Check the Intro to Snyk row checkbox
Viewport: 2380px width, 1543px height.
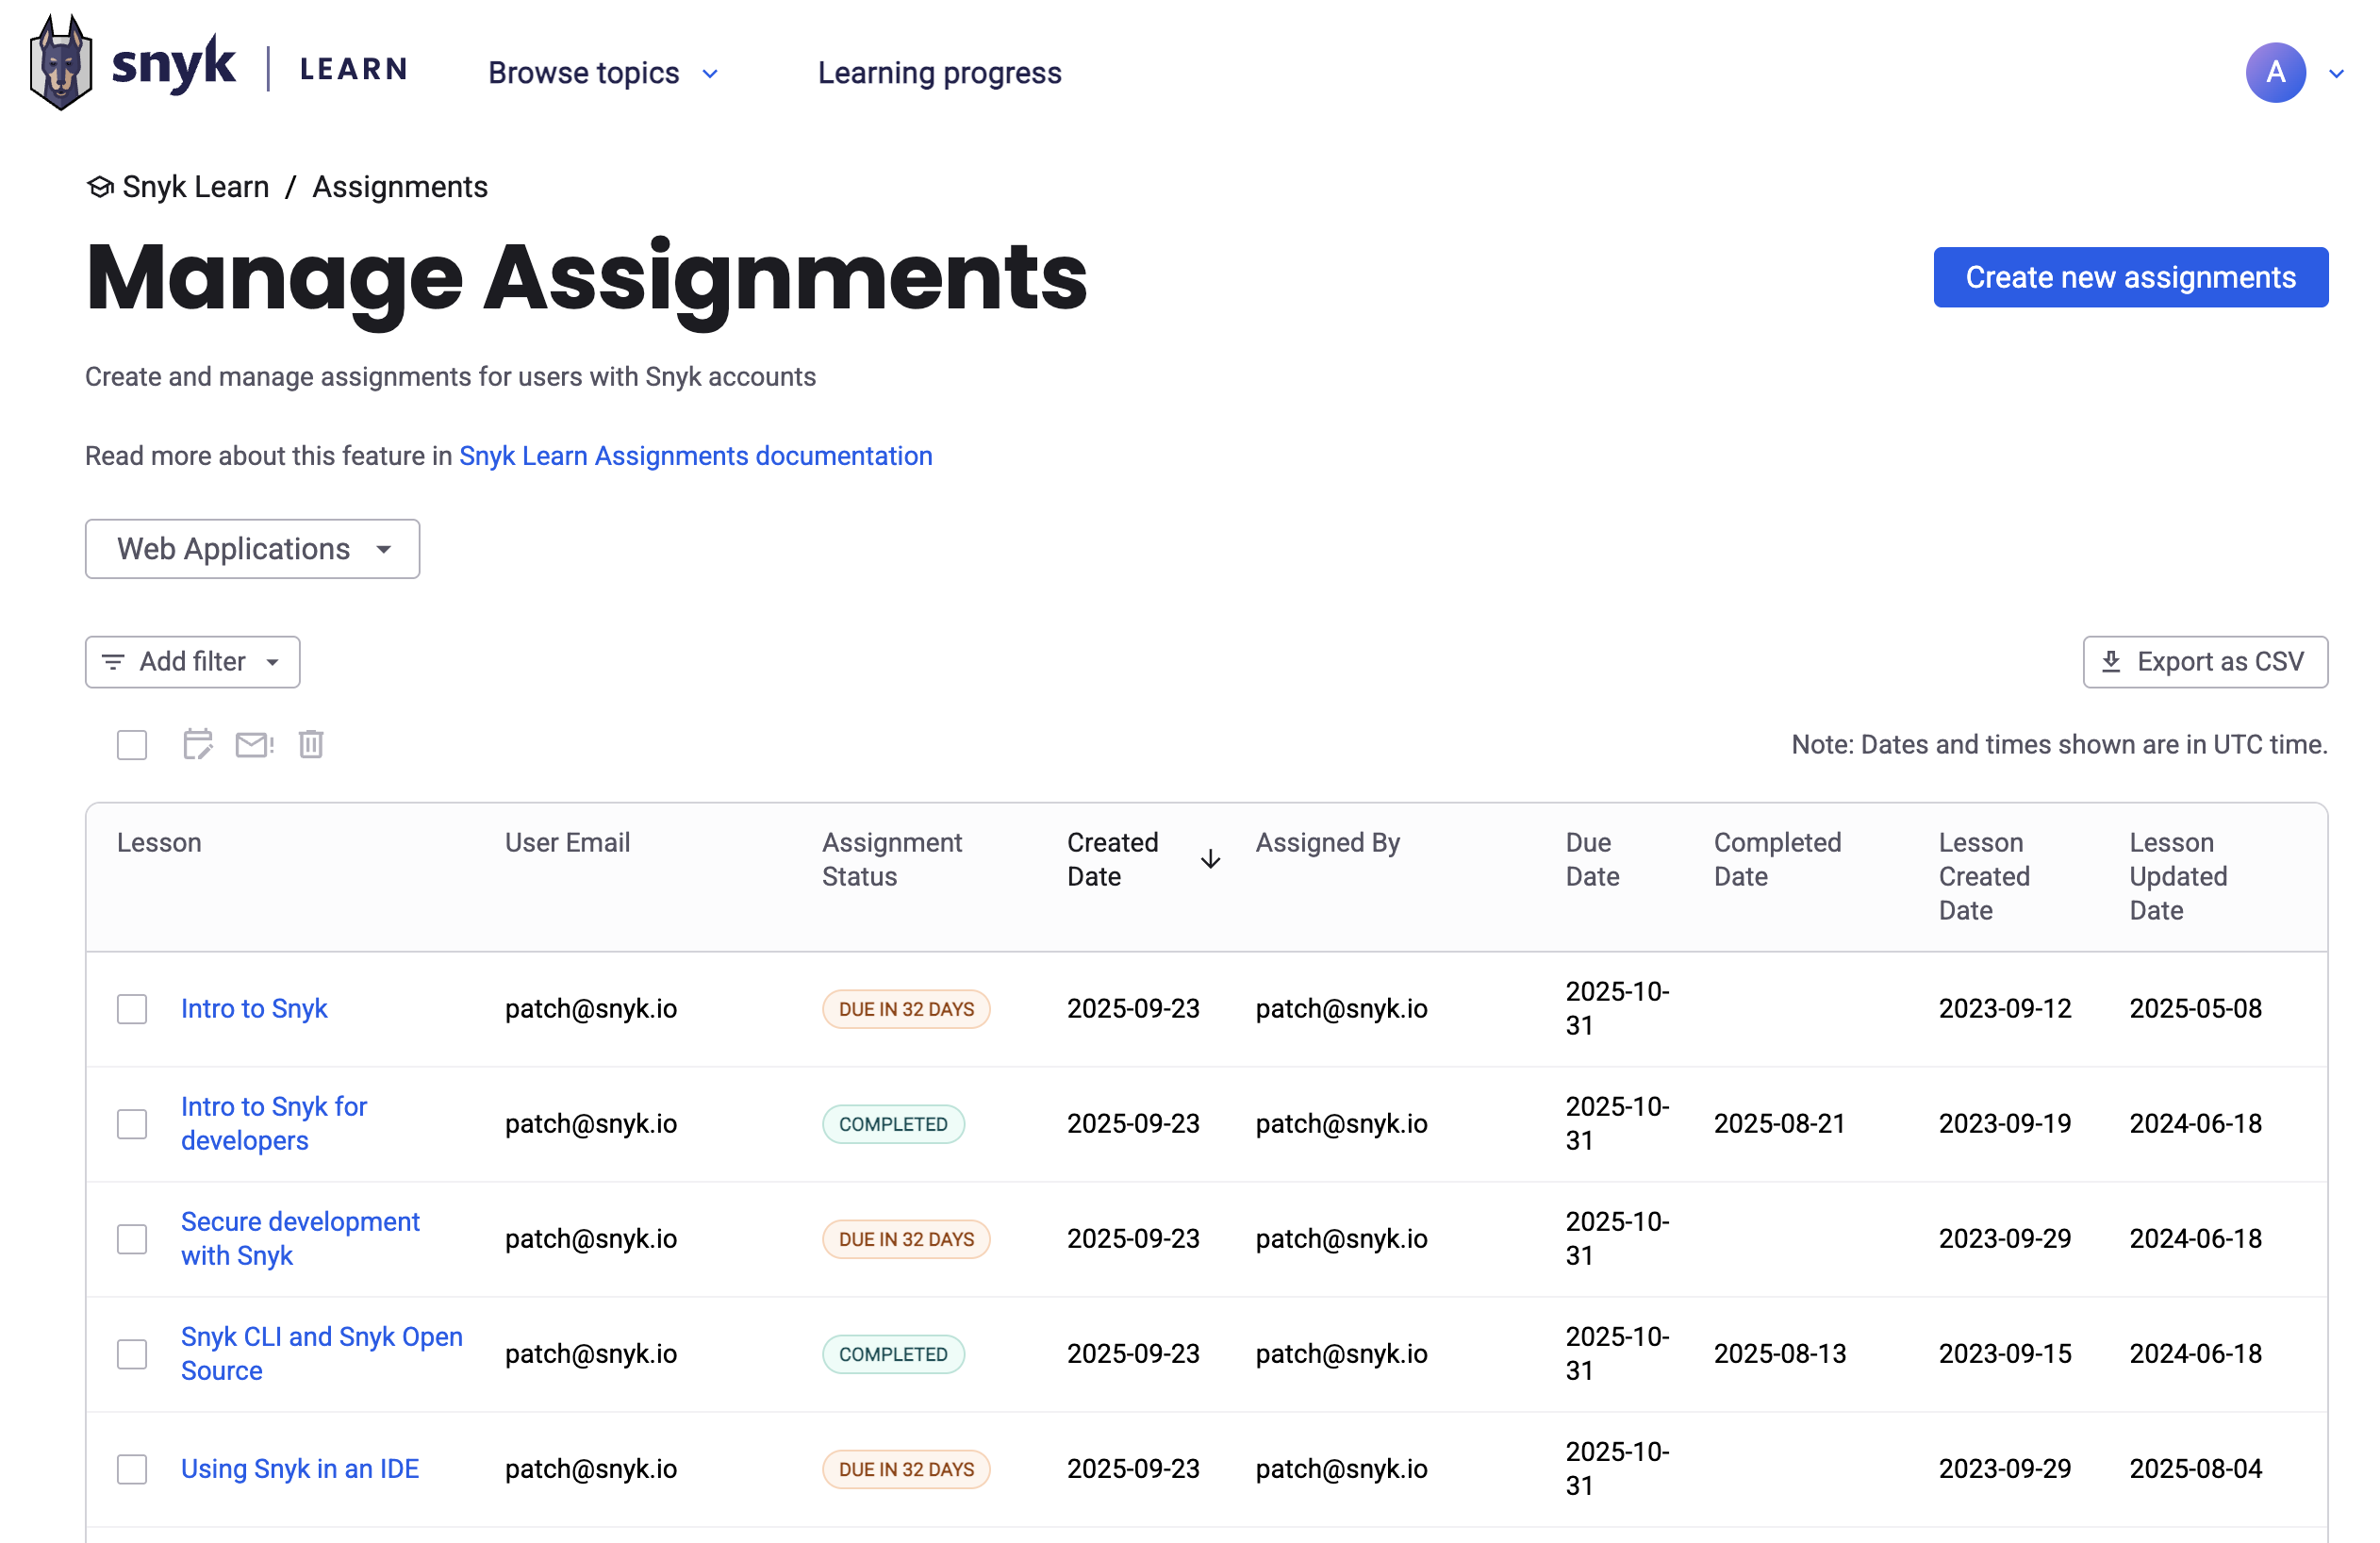(x=132, y=1009)
